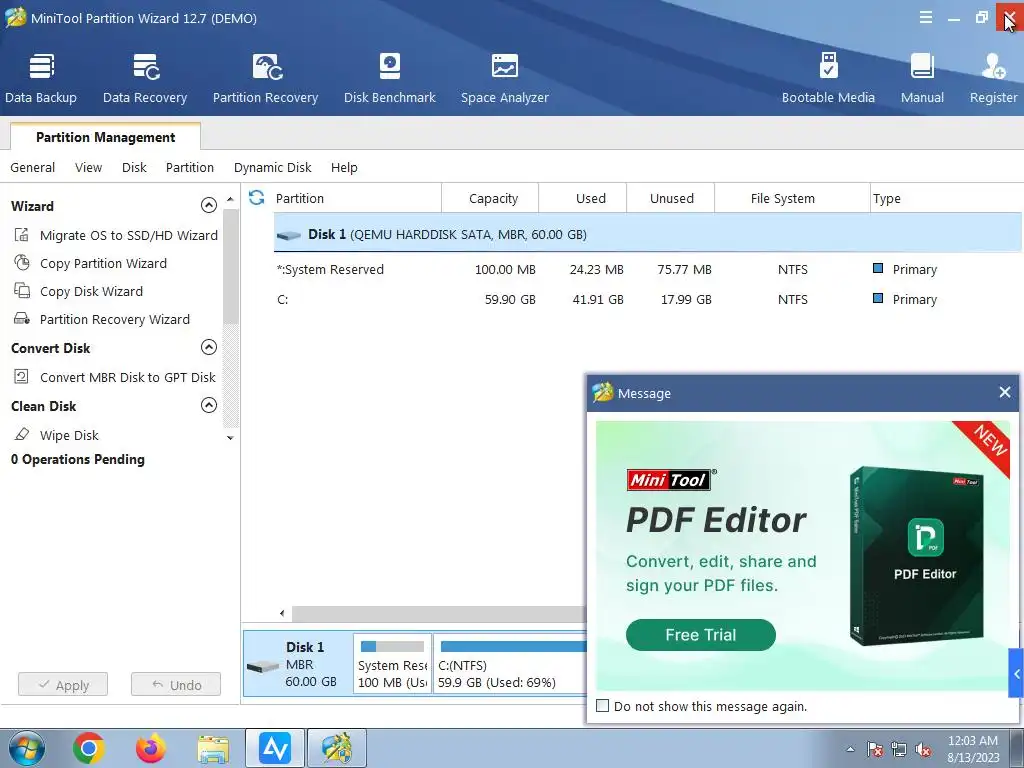Open the Partition Recovery Wizard in the sidebar

coord(102,319)
